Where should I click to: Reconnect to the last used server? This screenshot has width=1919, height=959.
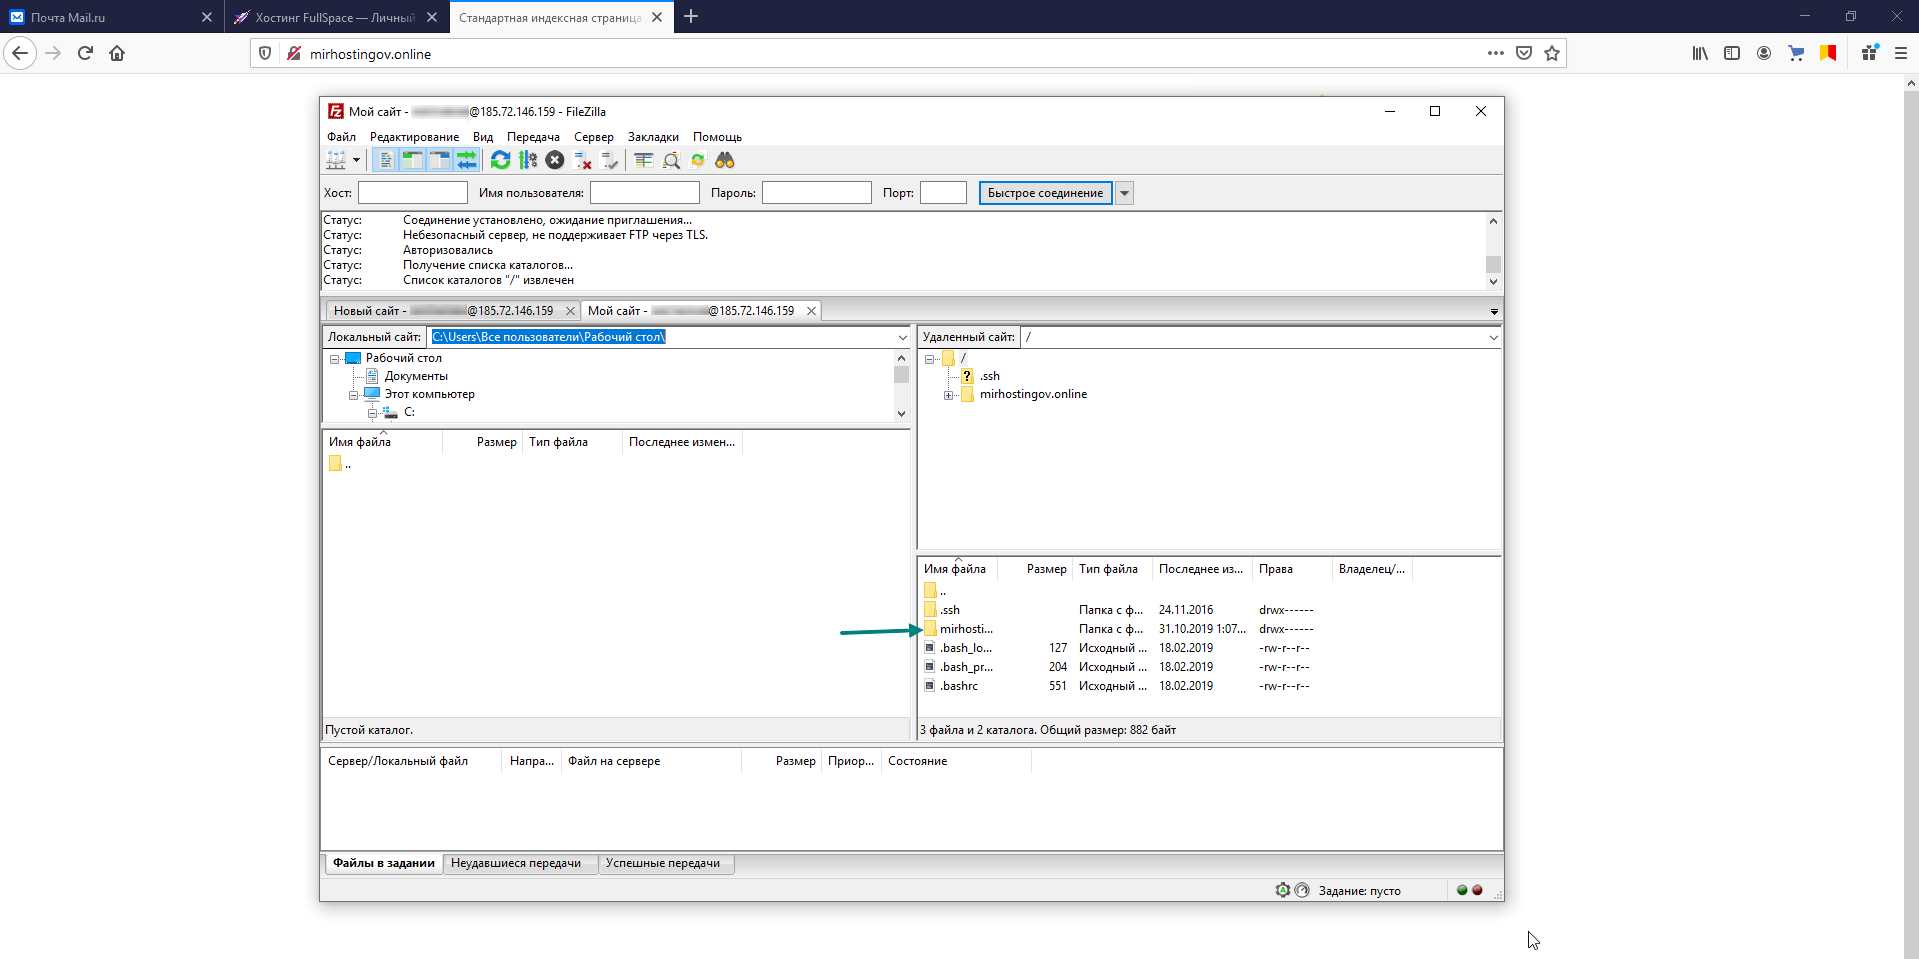click(x=610, y=160)
